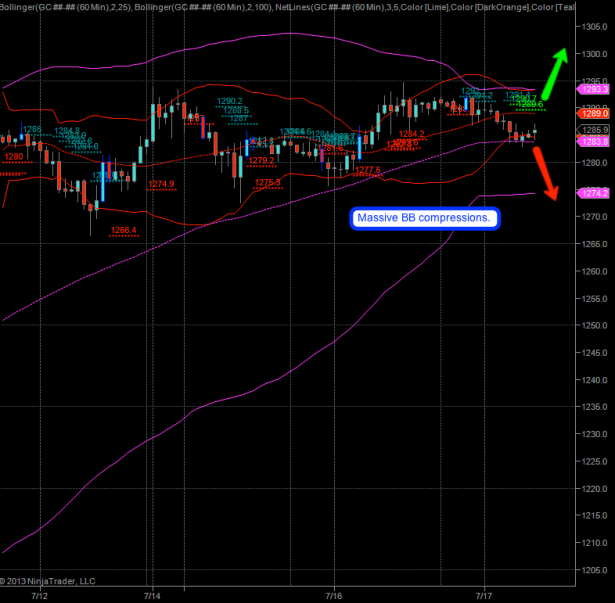Click the red downward arrow annotation

click(545, 174)
